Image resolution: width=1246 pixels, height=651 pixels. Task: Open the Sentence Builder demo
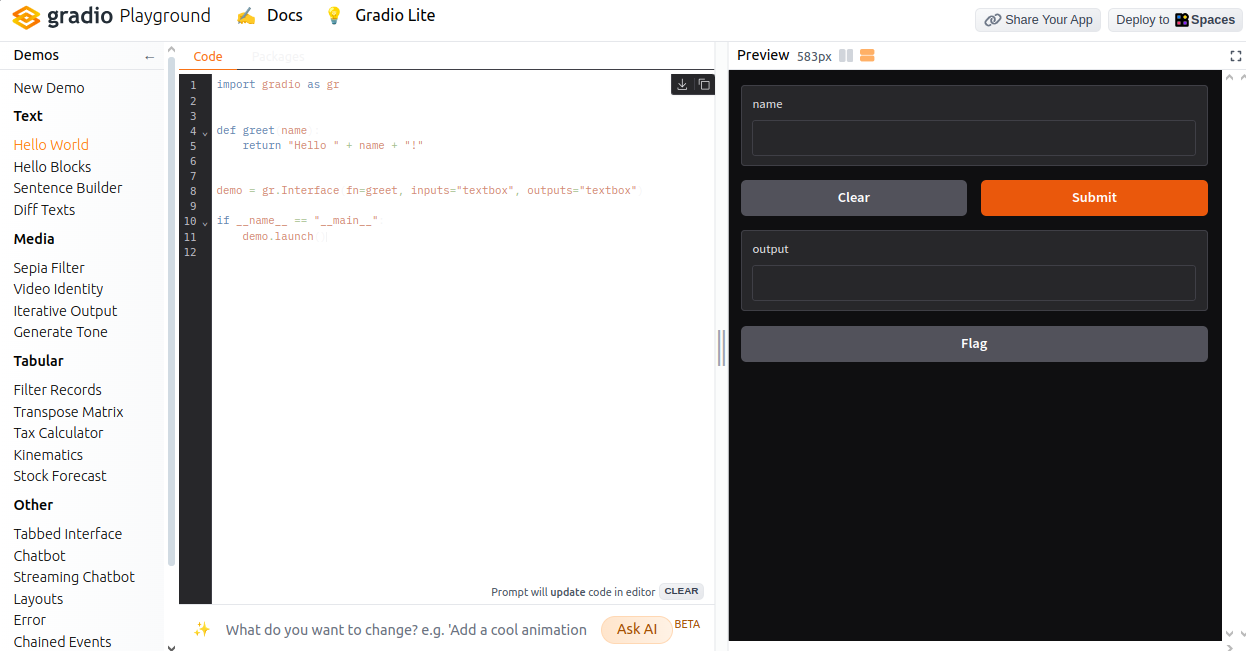(68, 188)
